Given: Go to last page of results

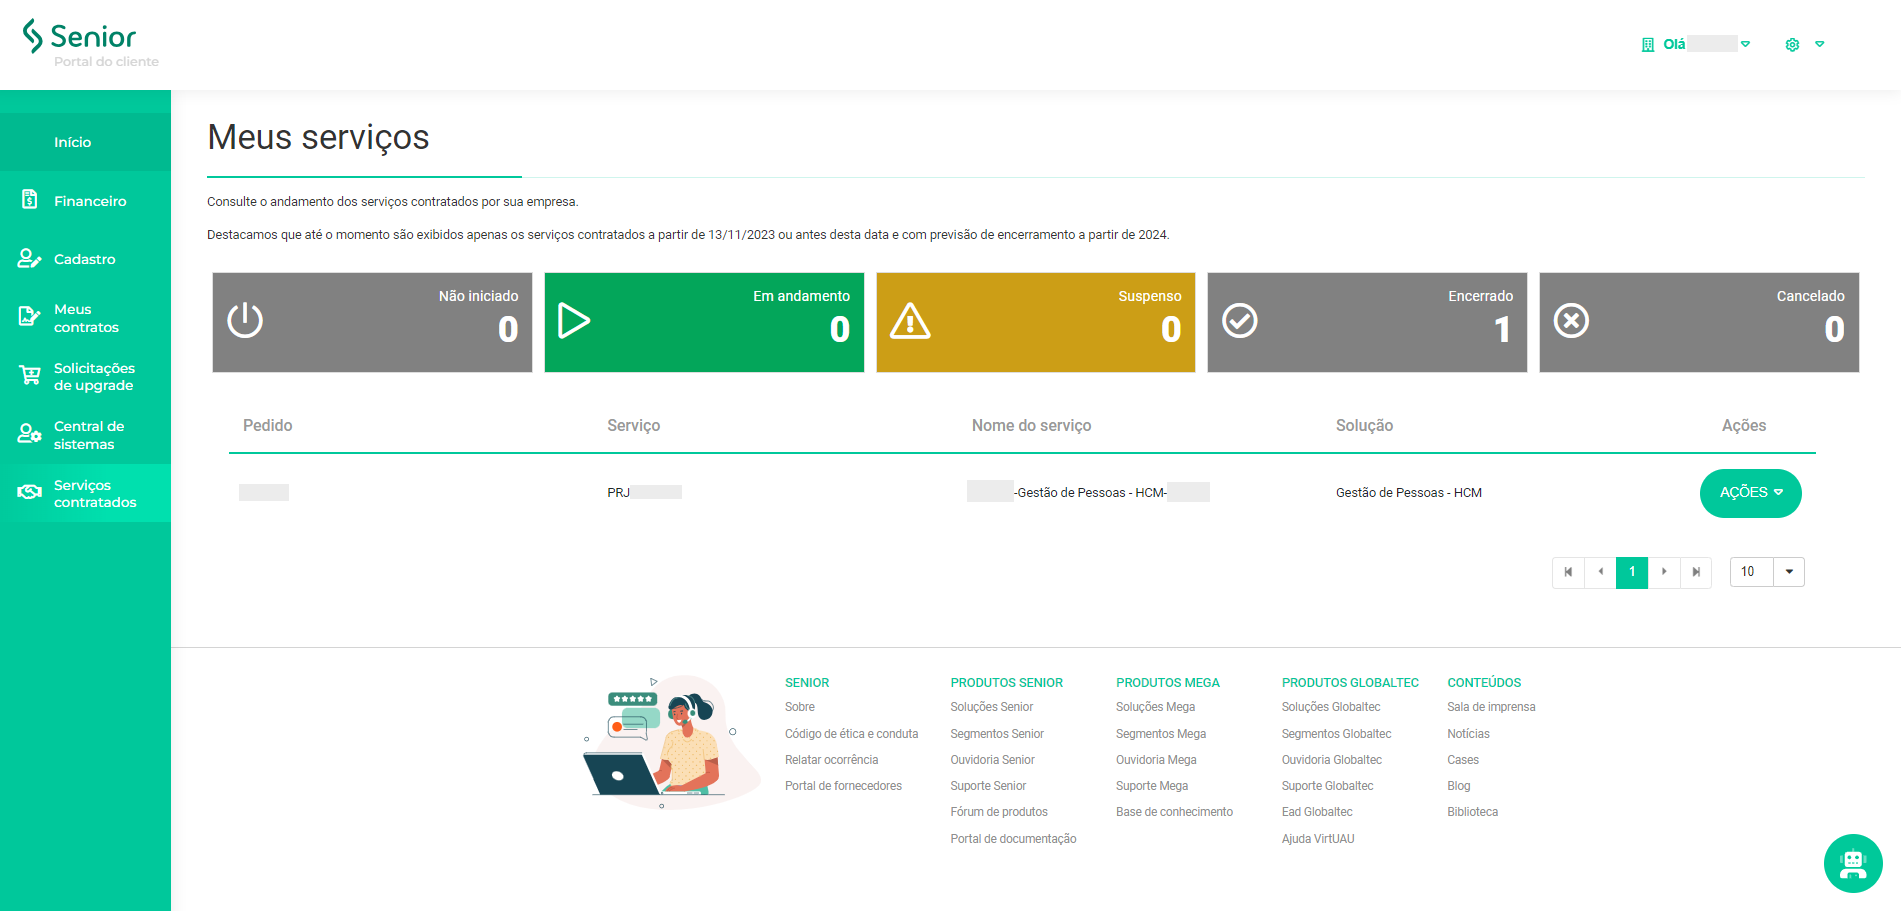Looking at the screenshot, I should (x=1696, y=572).
